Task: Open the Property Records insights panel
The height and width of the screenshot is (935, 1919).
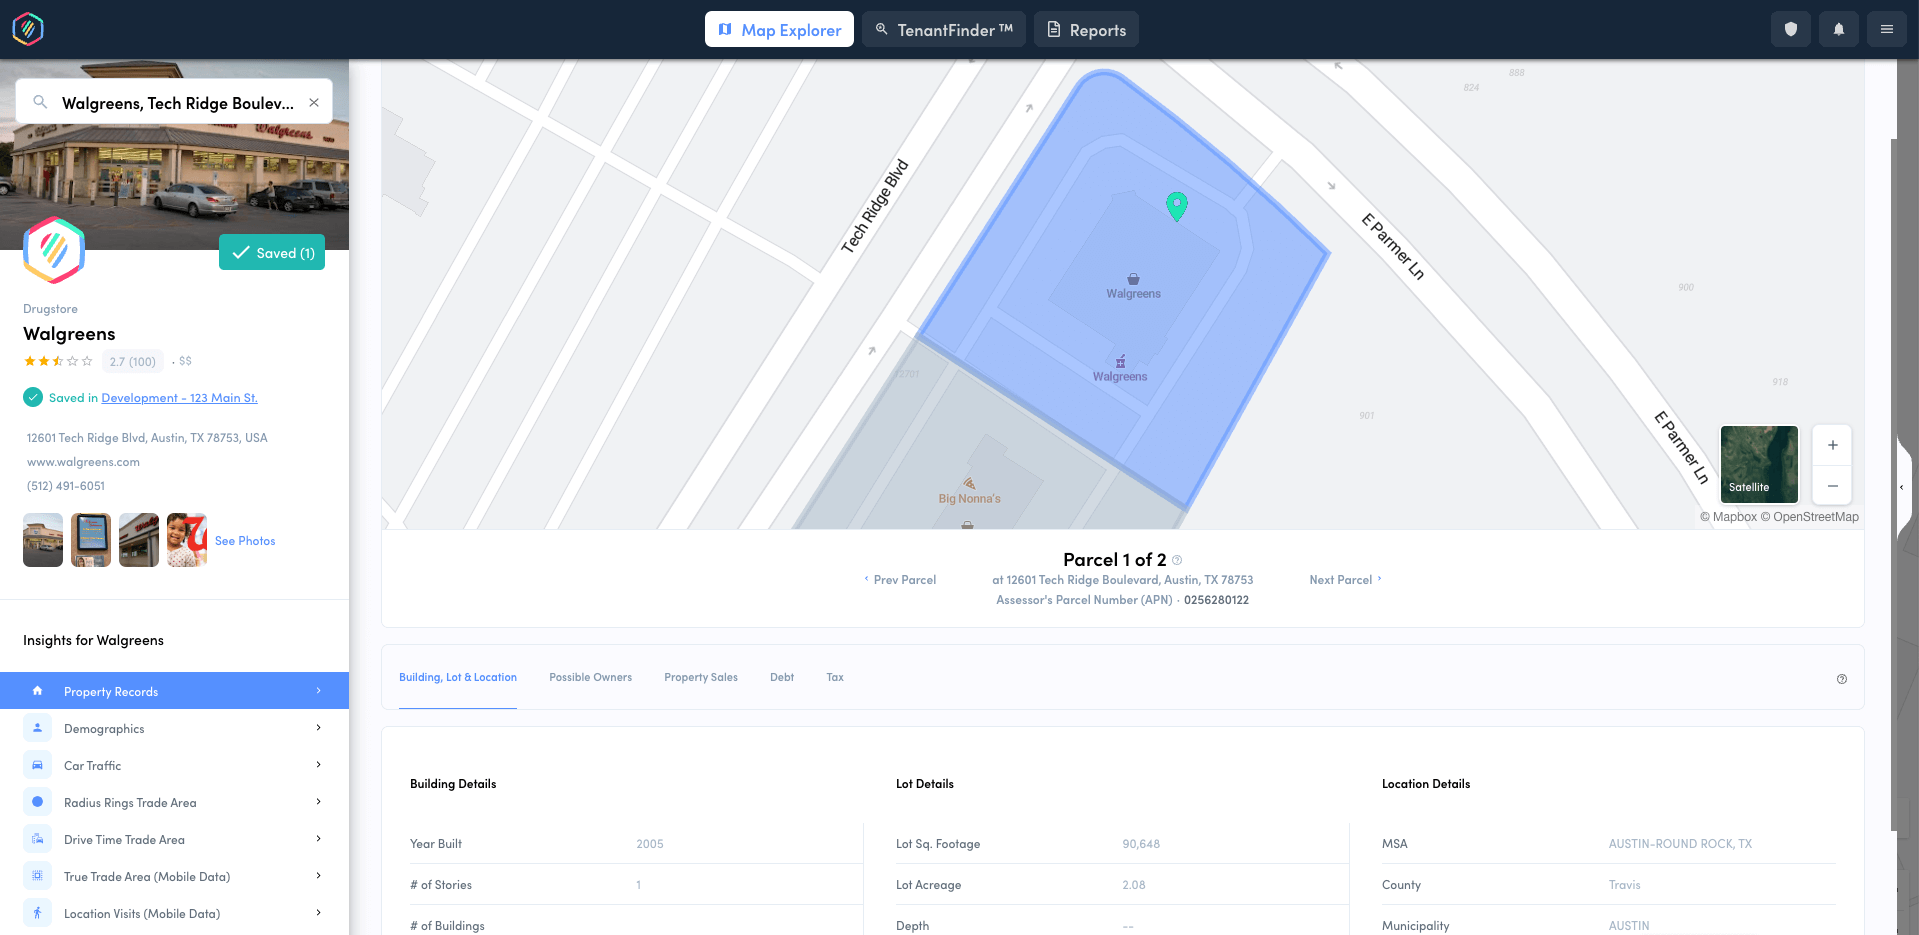Action: pyautogui.click(x=111, y=691)
